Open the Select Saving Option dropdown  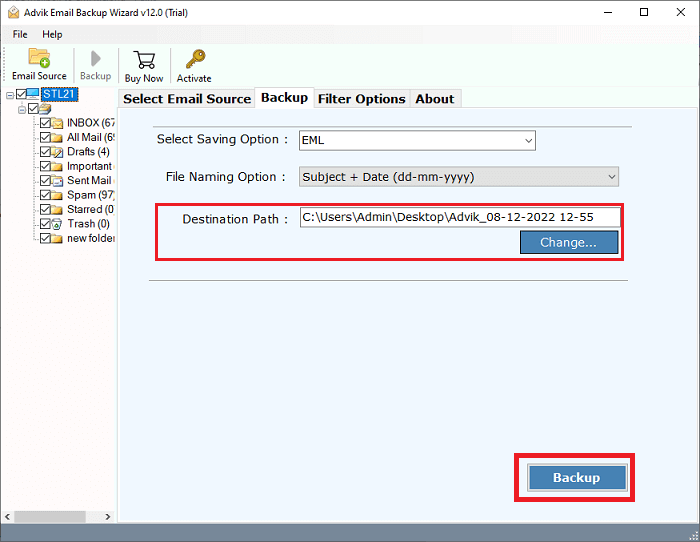click(417, 140)
